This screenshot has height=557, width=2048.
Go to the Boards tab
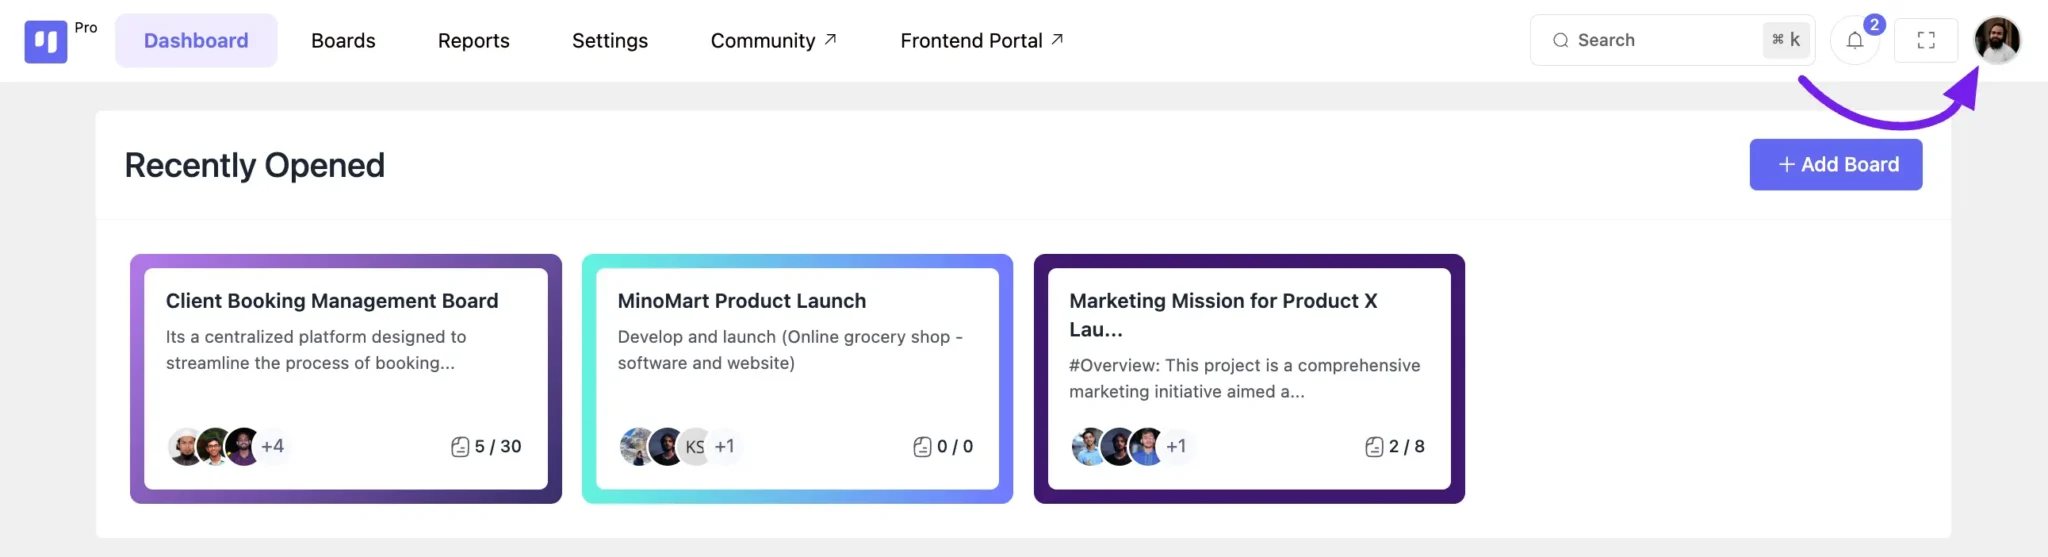coord(343,41)
